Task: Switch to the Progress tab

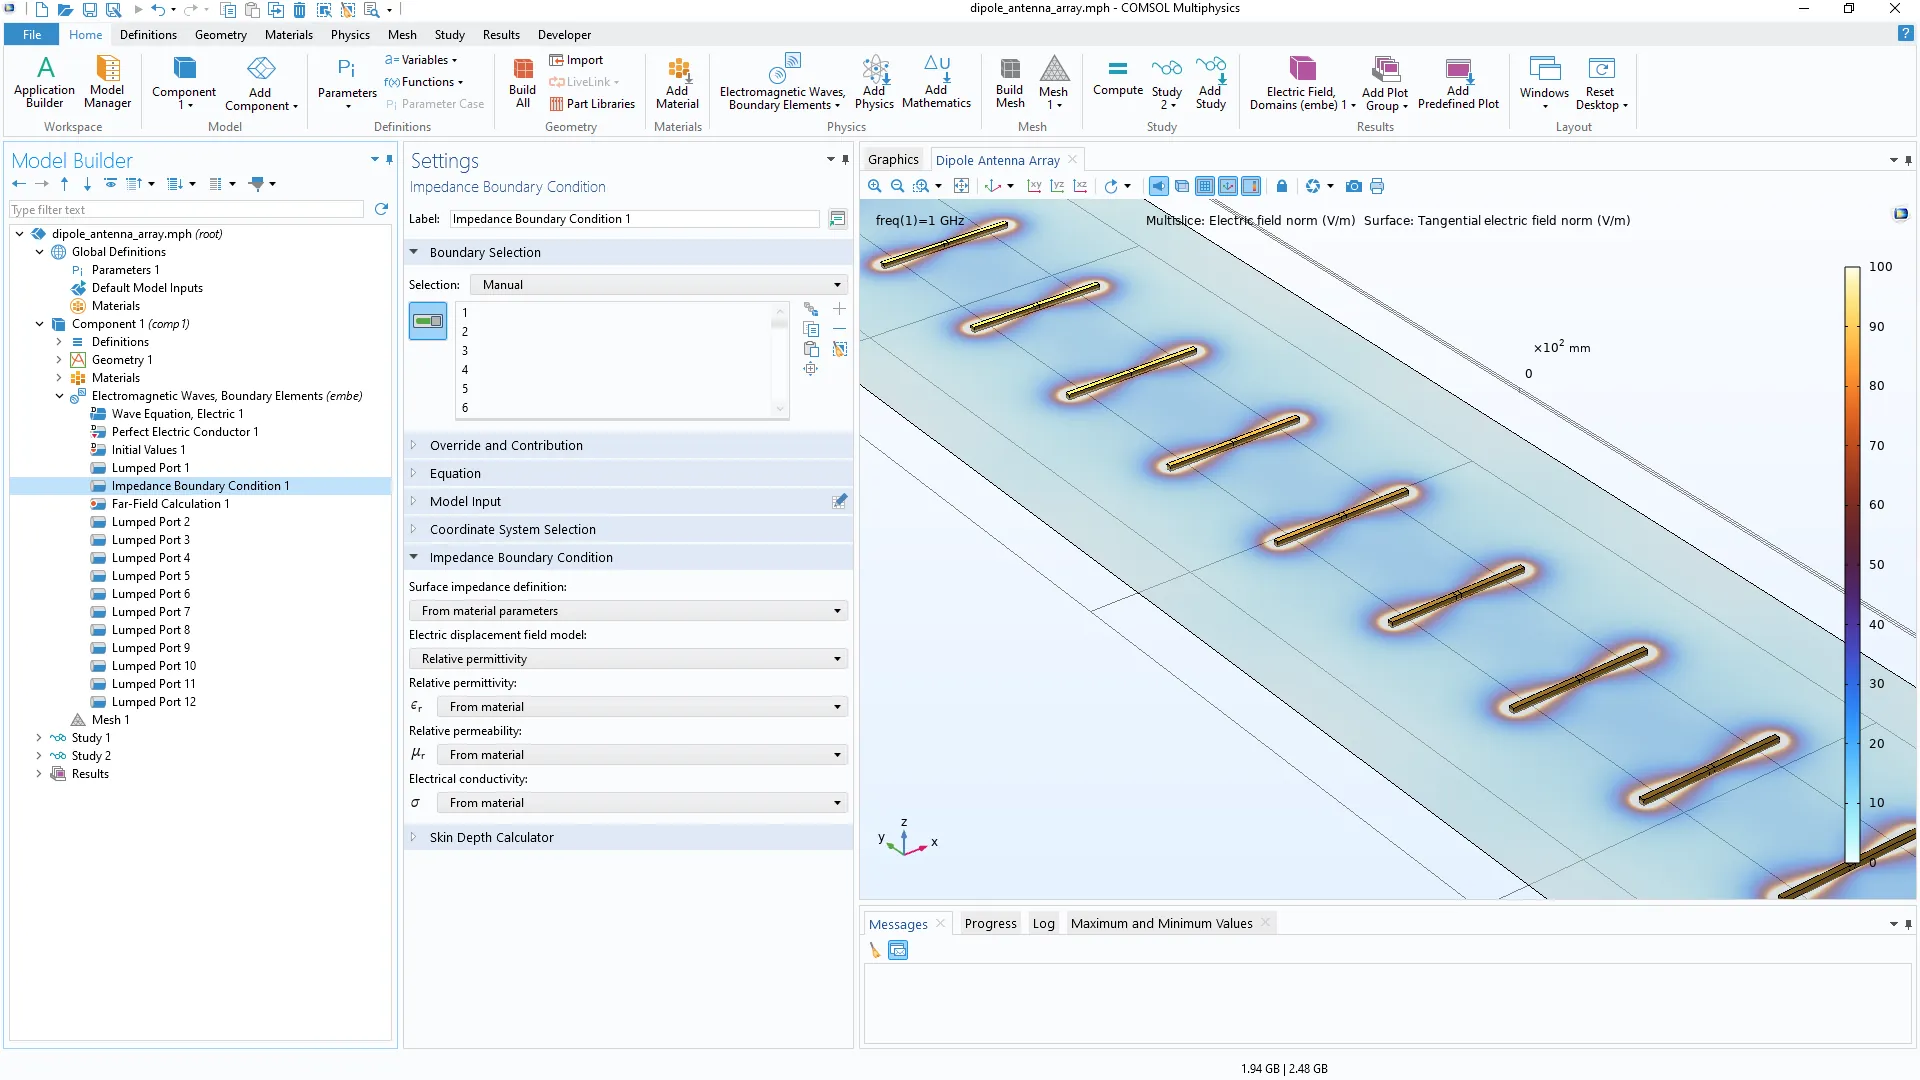Action: 990,924
